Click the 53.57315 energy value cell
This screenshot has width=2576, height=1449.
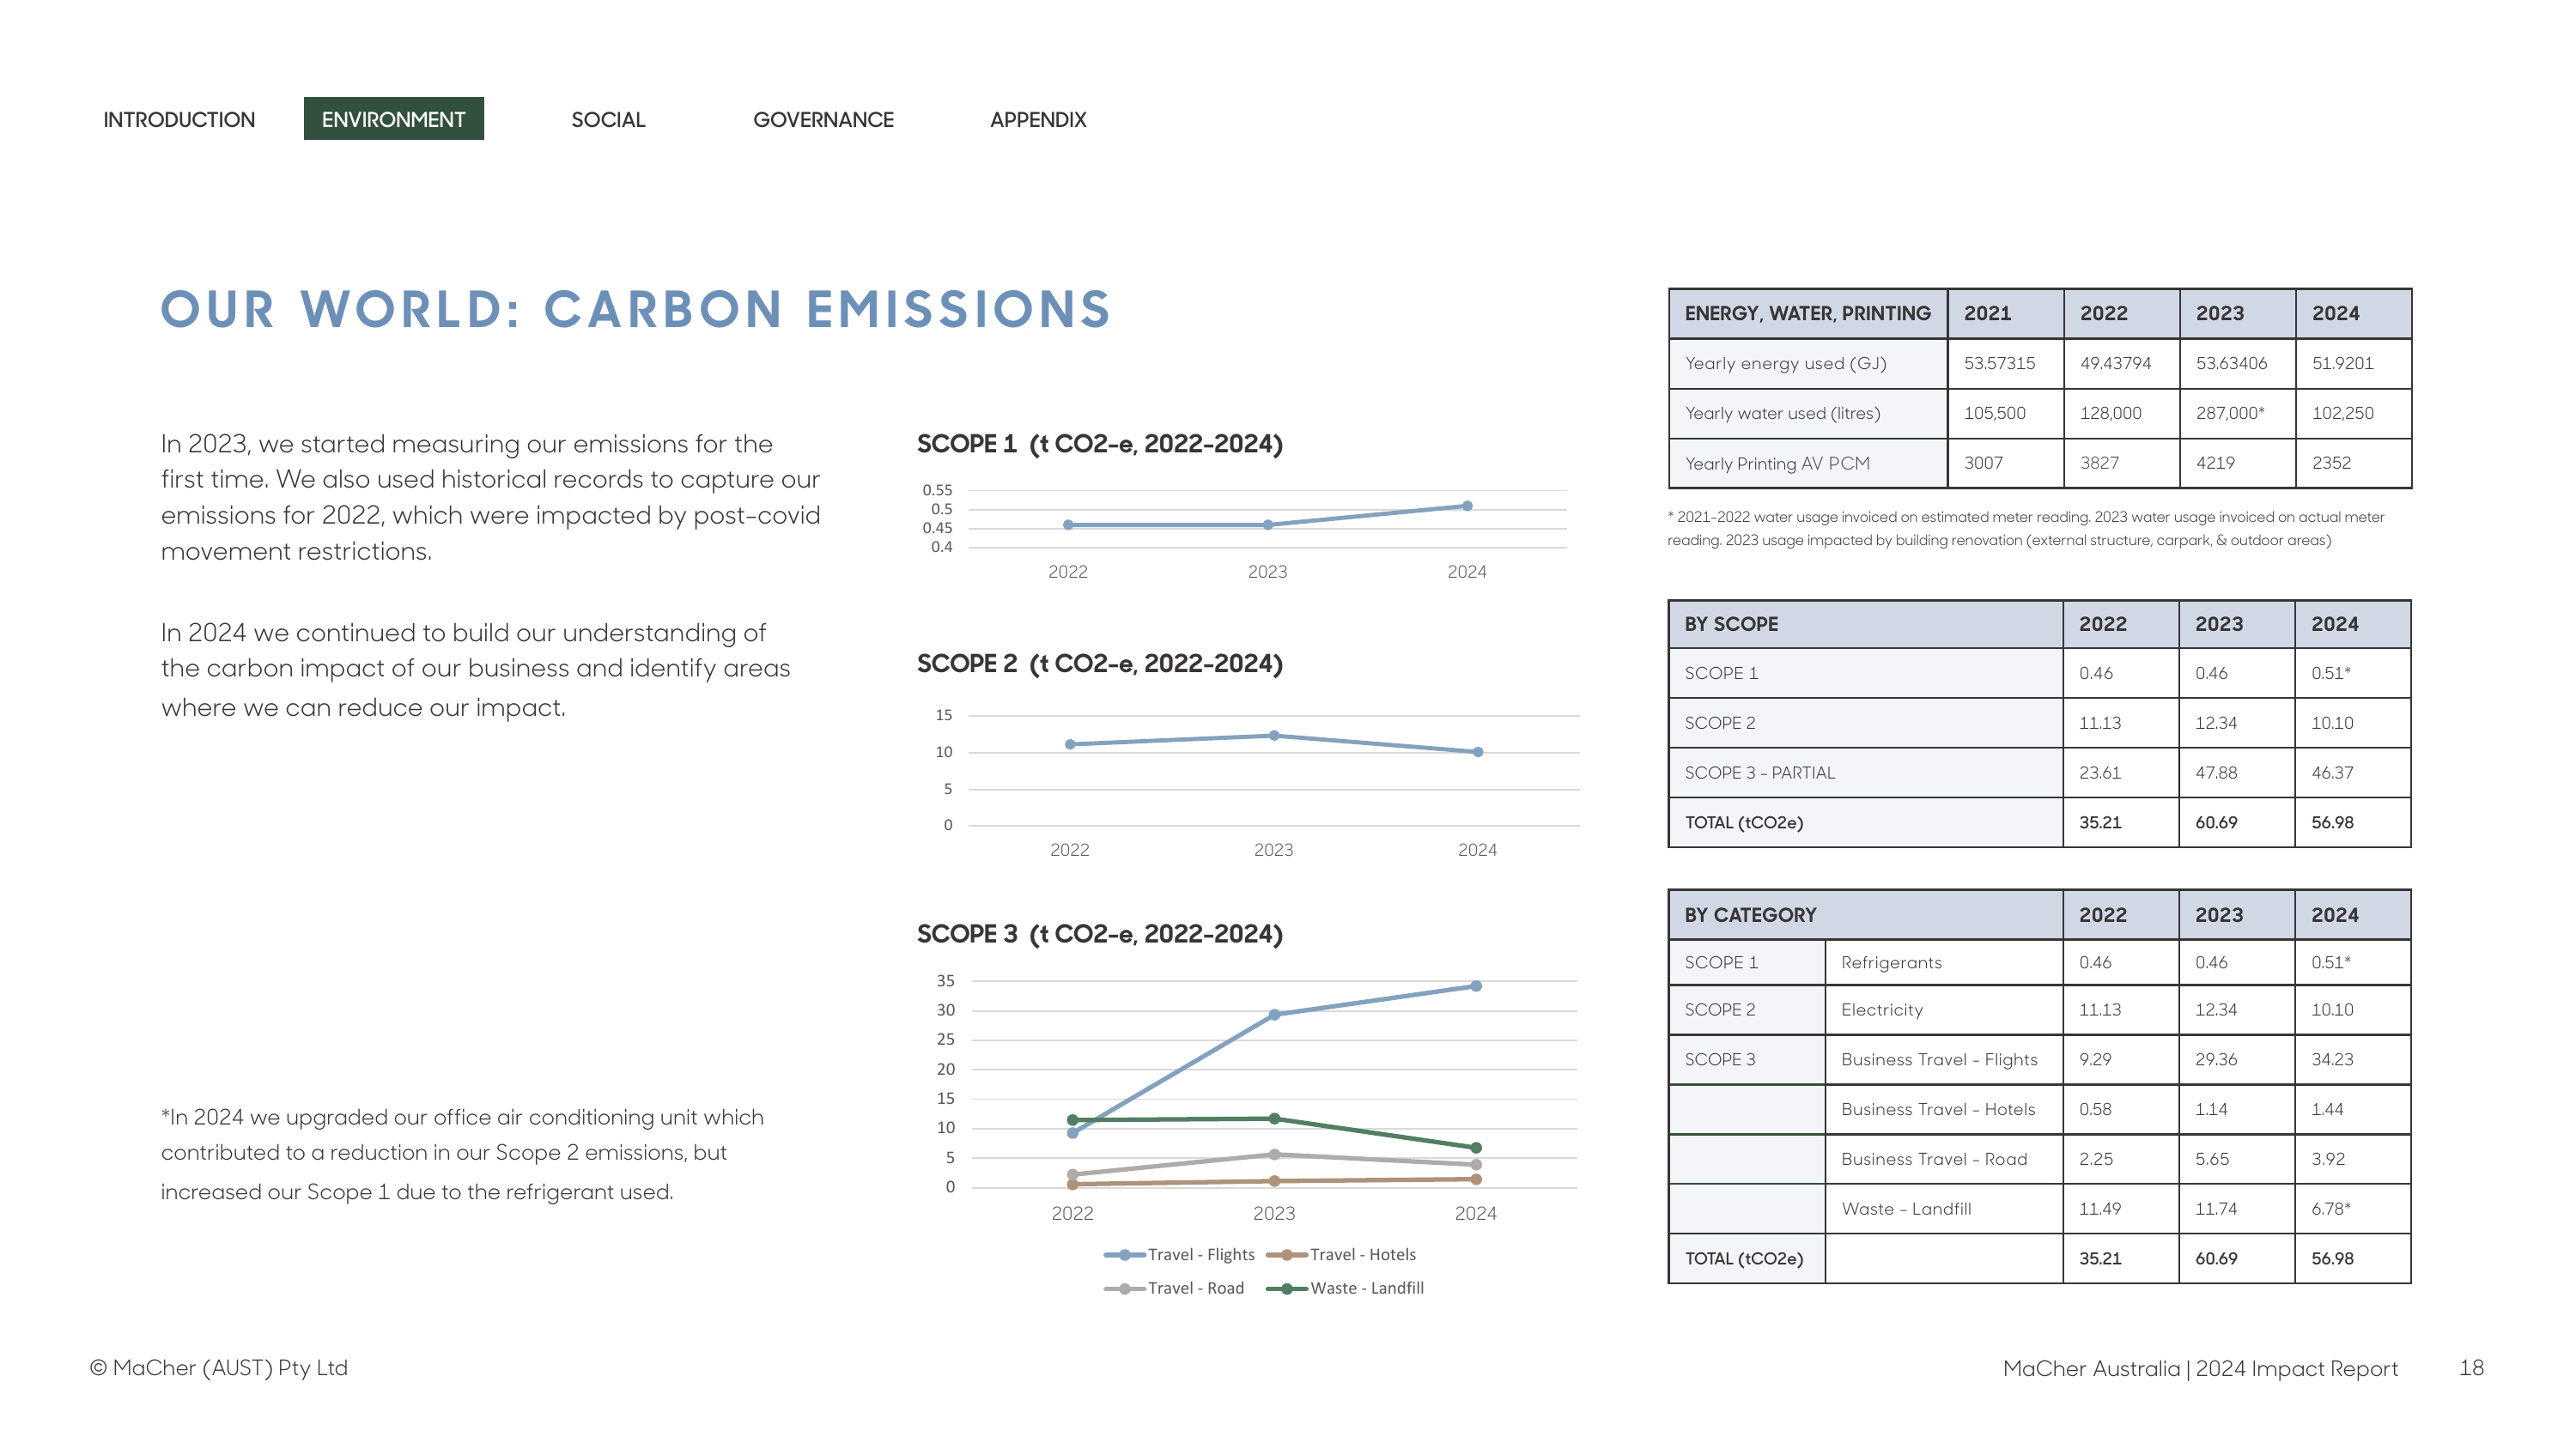click(2005, 363)
